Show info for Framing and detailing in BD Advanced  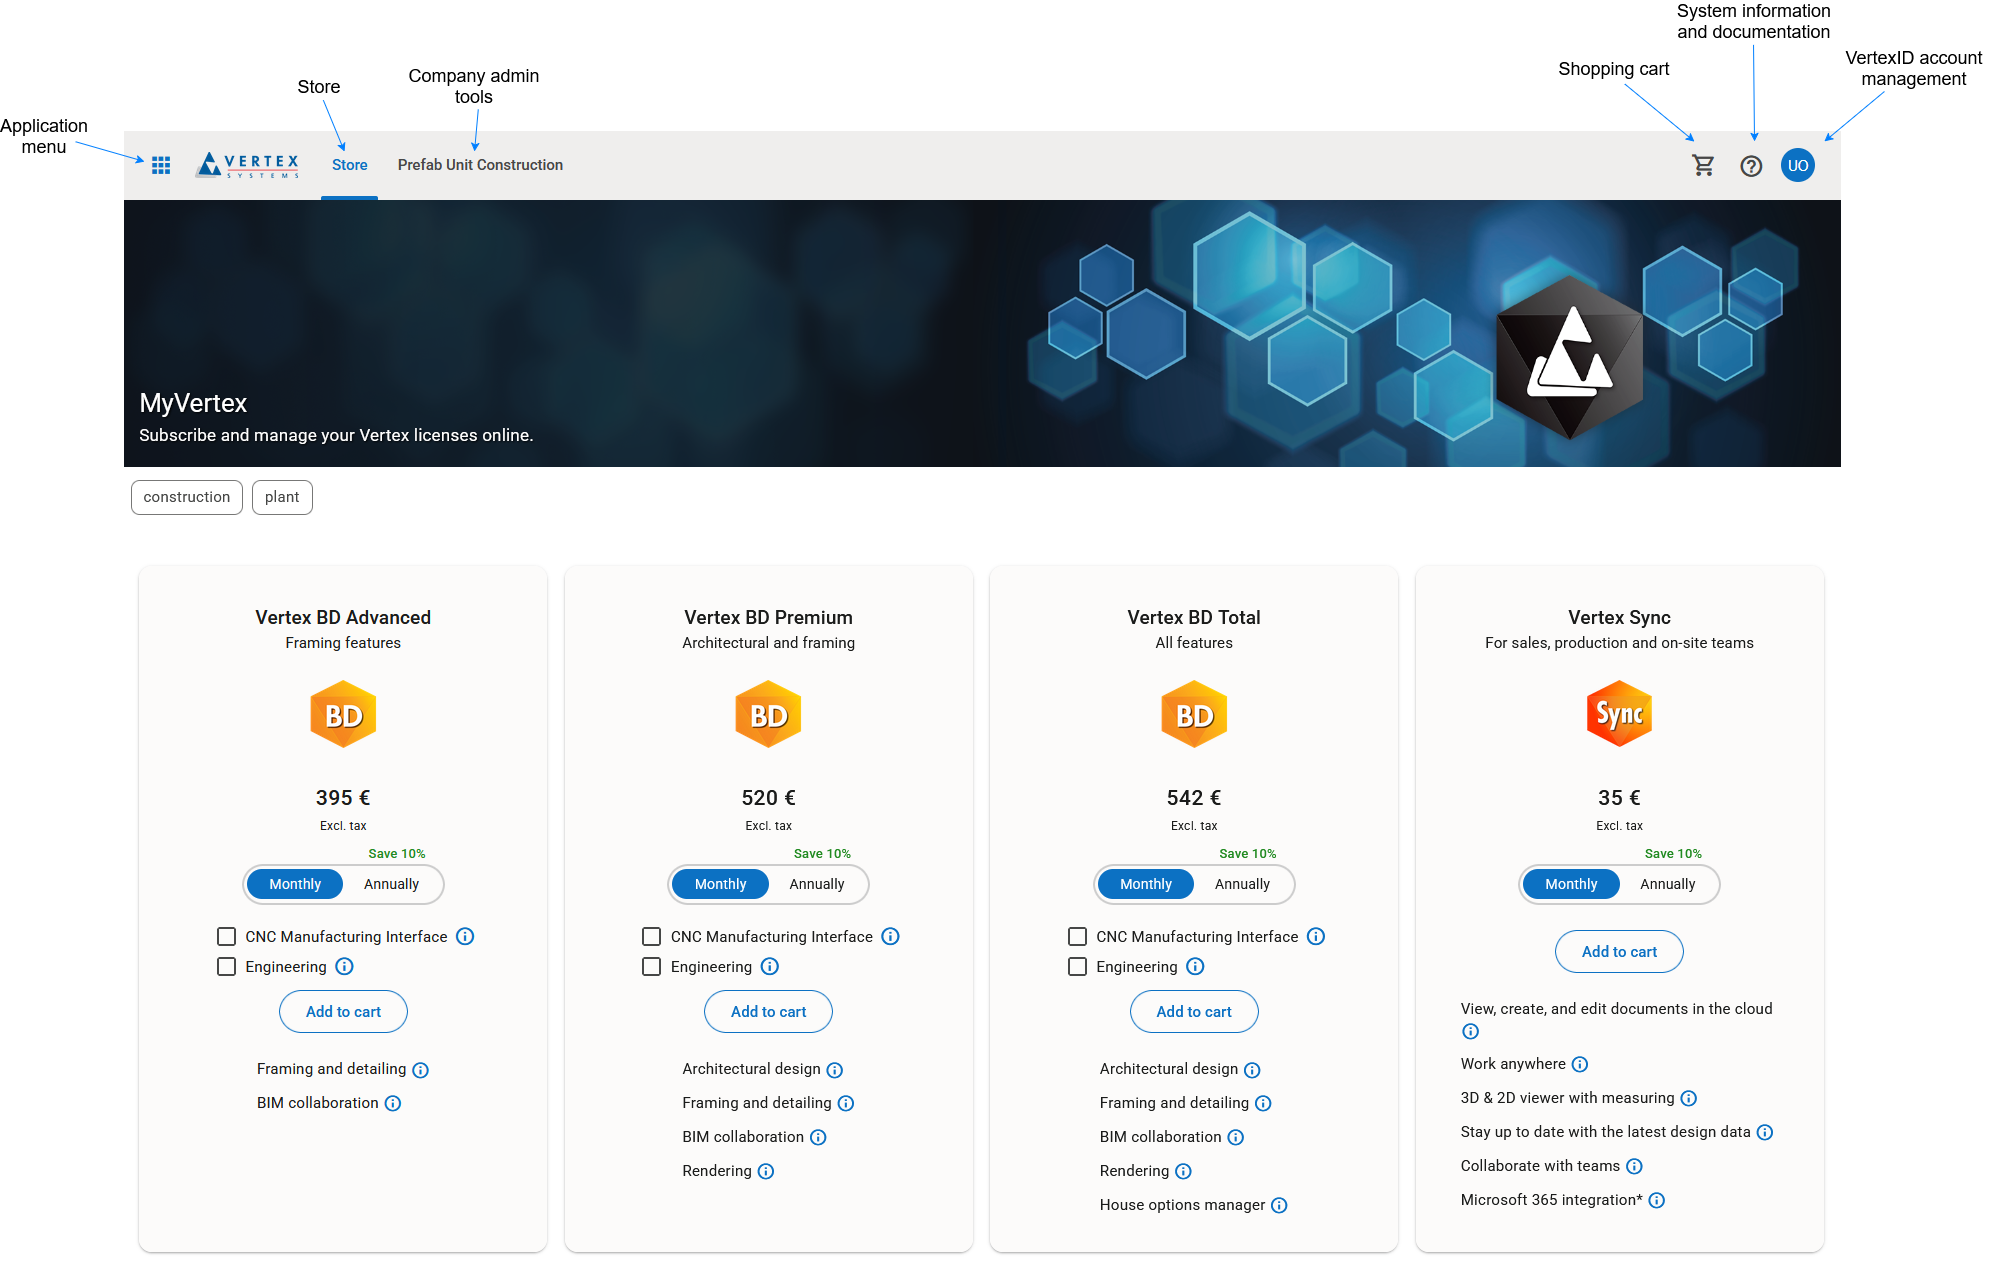(421, 1070)
